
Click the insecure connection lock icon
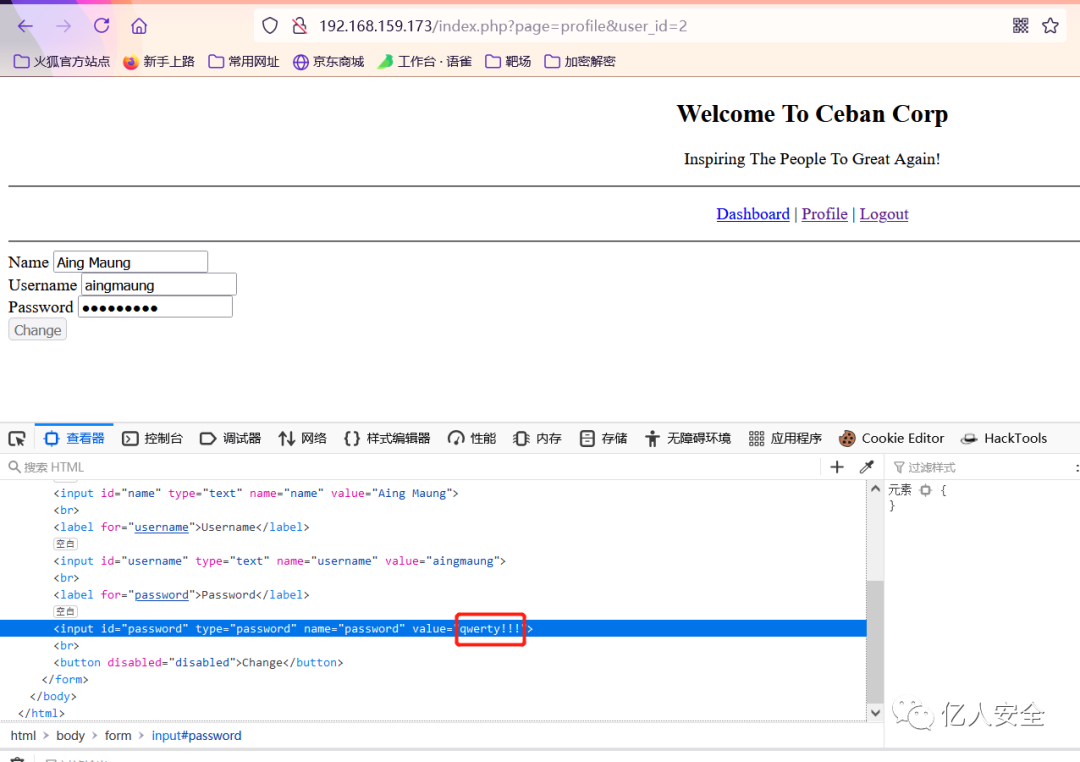[300, 26]
